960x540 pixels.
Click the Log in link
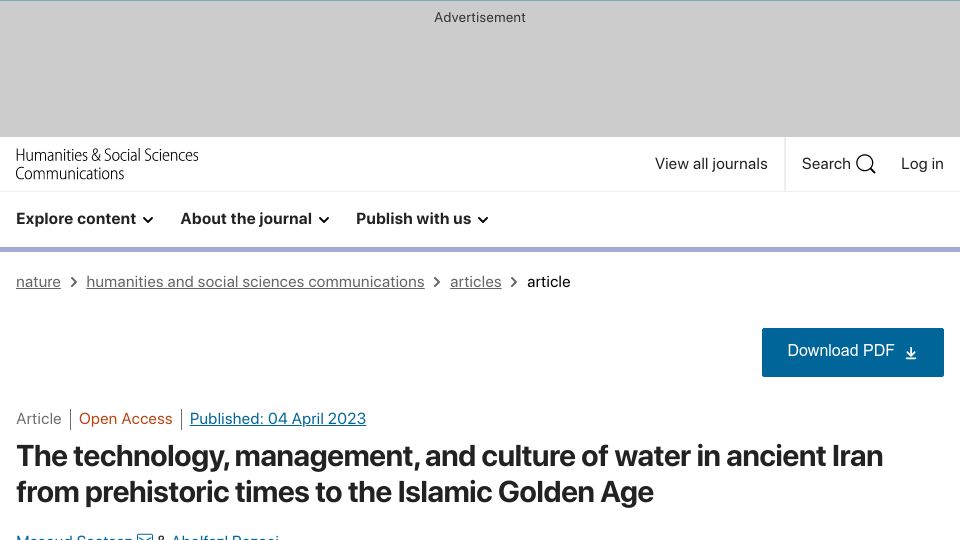[x=922, y=164]
